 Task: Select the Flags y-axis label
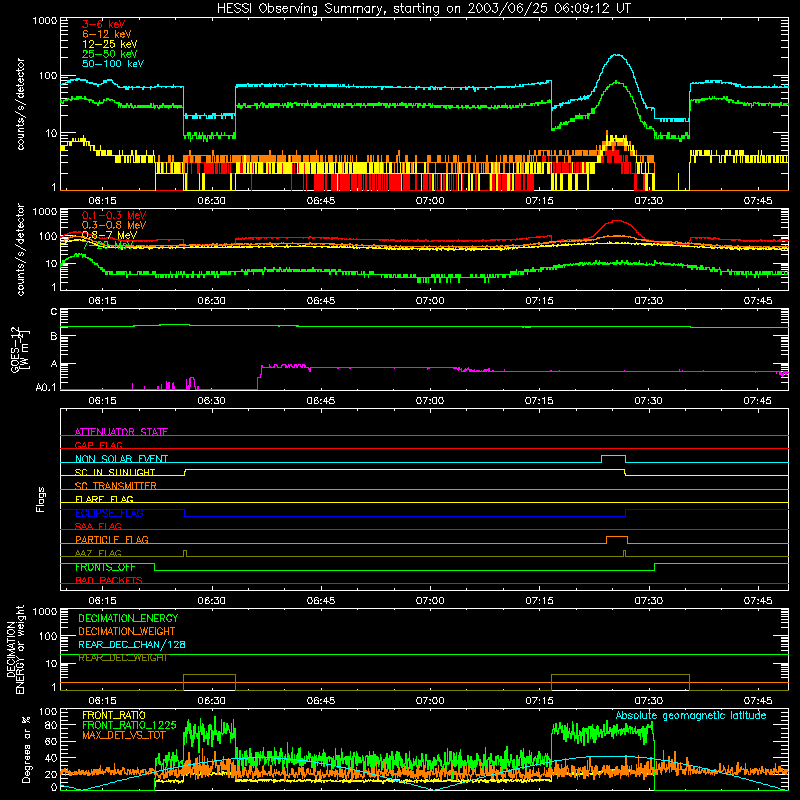(x=41, y=499)
